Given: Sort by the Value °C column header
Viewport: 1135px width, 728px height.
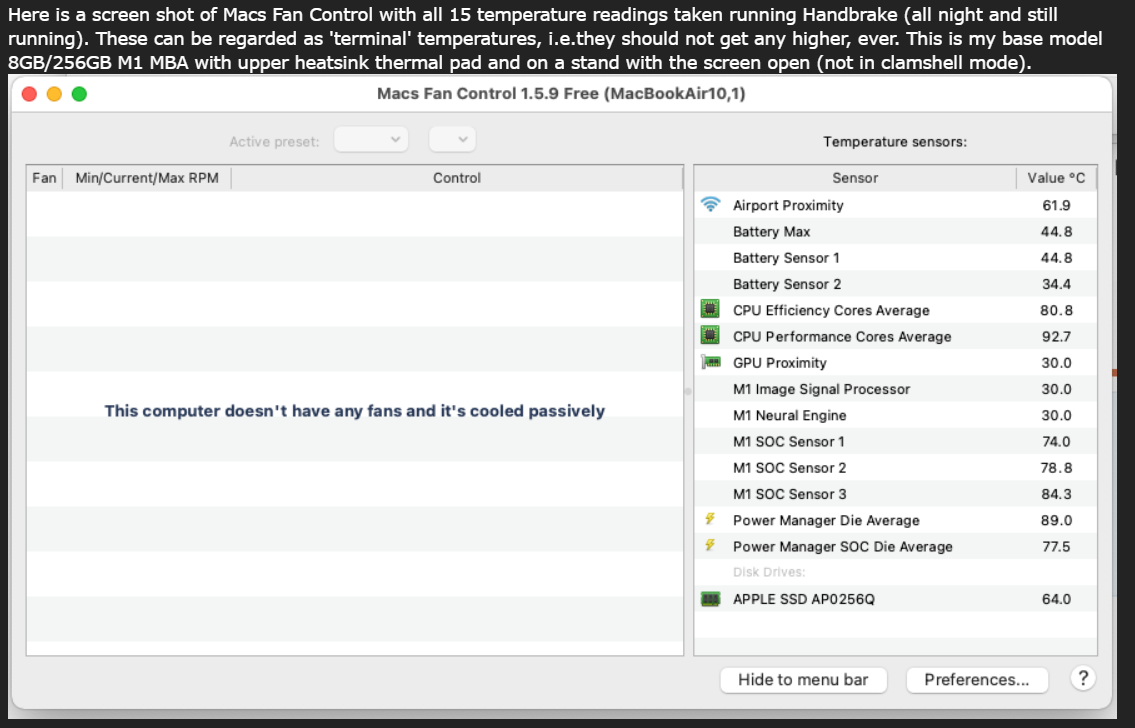Looking at the screenshot, I should [x=1056, y=178].
